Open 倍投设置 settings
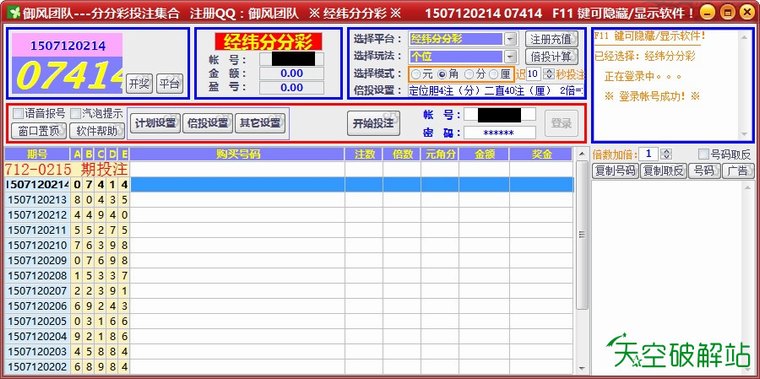This screenshot has height=379, width=760. [207, 123]
